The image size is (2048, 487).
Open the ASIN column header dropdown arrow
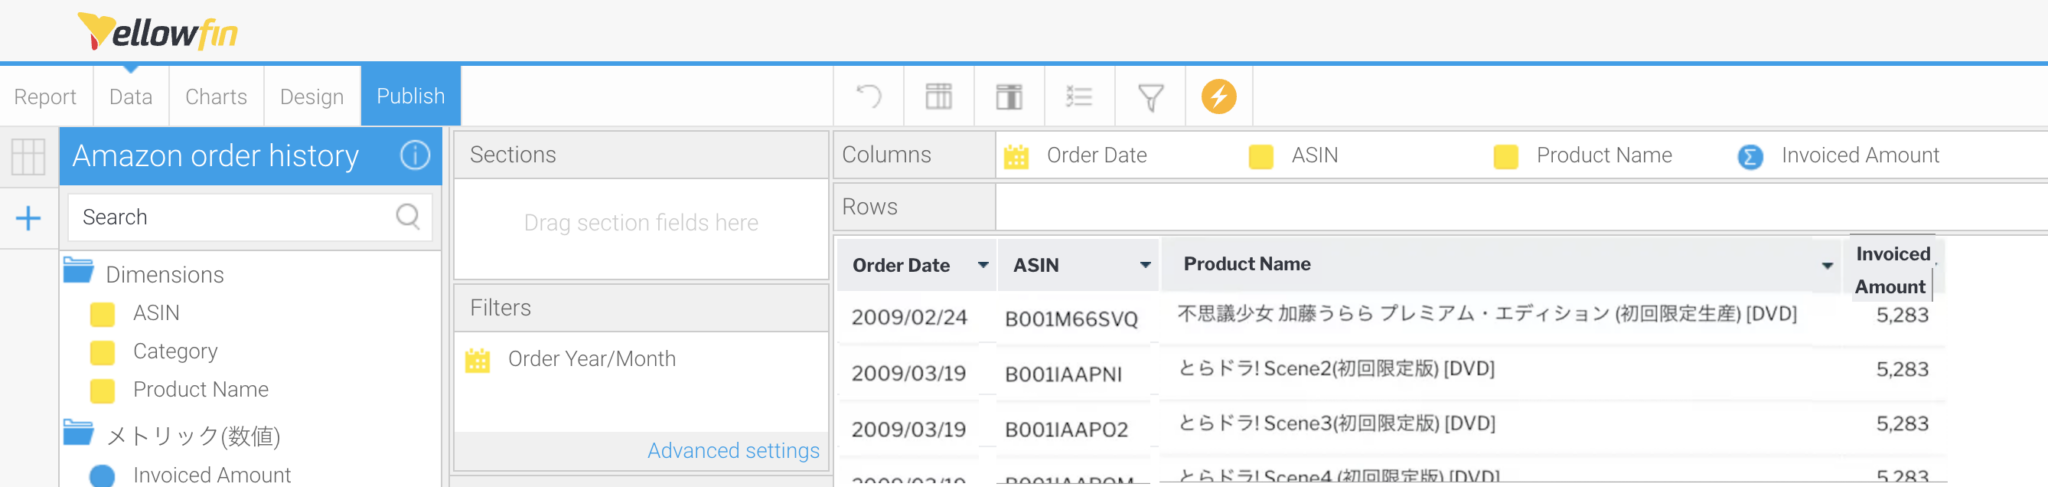[1146, 265]
